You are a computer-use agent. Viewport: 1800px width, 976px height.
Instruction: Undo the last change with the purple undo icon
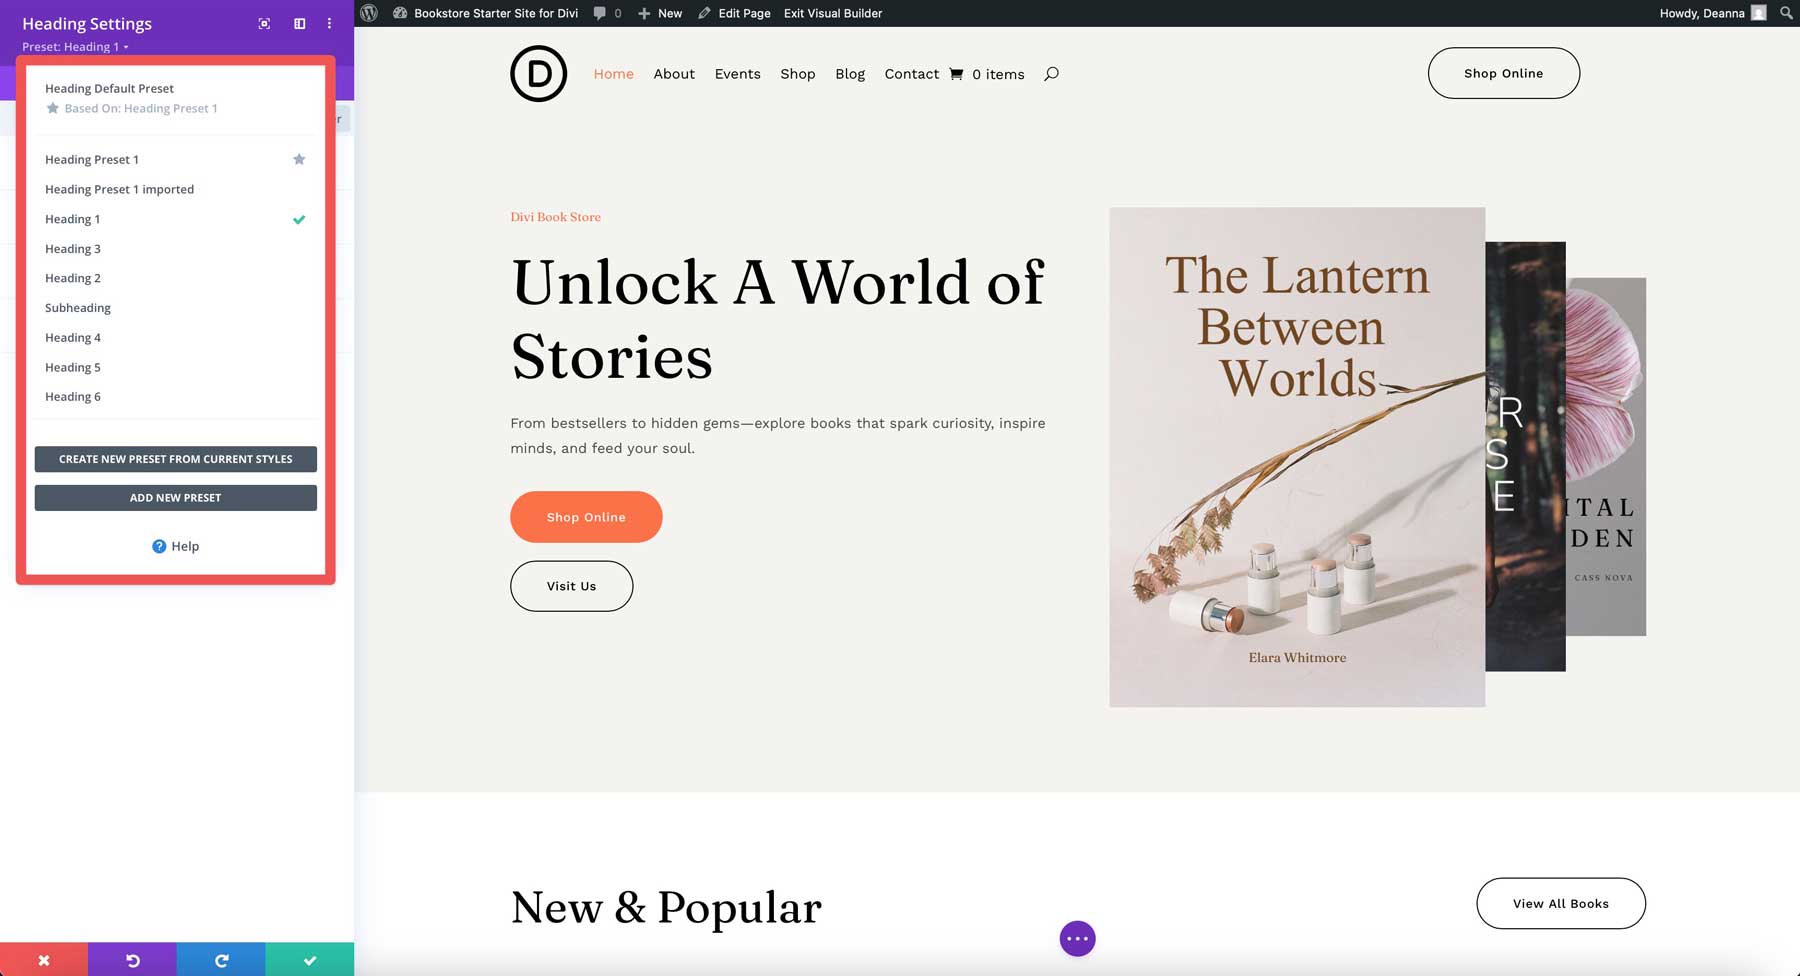tap(133, 959)
